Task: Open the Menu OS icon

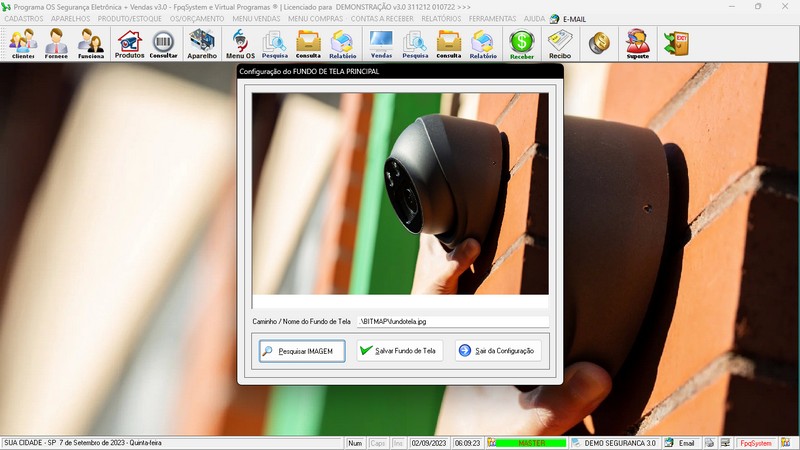Action: point(240,43)
